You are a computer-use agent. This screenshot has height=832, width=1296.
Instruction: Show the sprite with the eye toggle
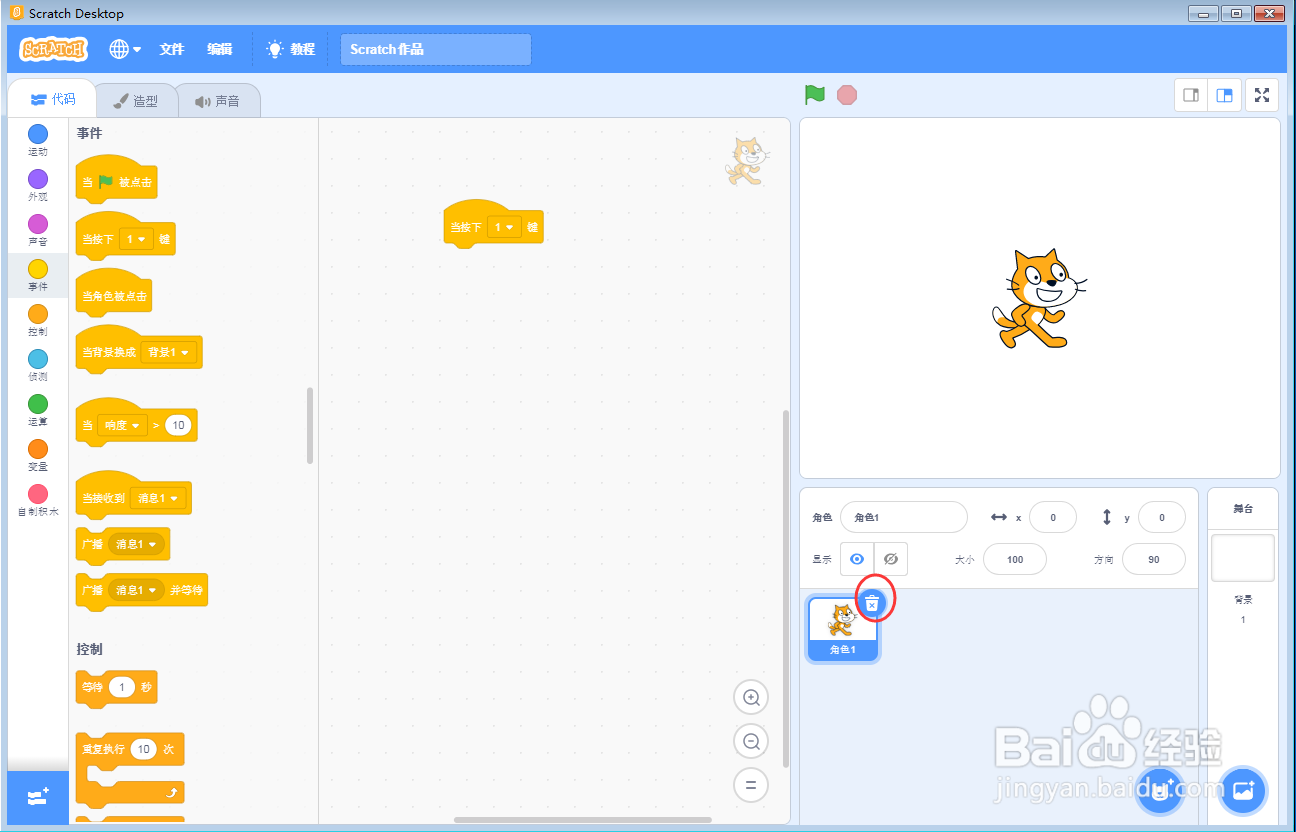point(857,559)
